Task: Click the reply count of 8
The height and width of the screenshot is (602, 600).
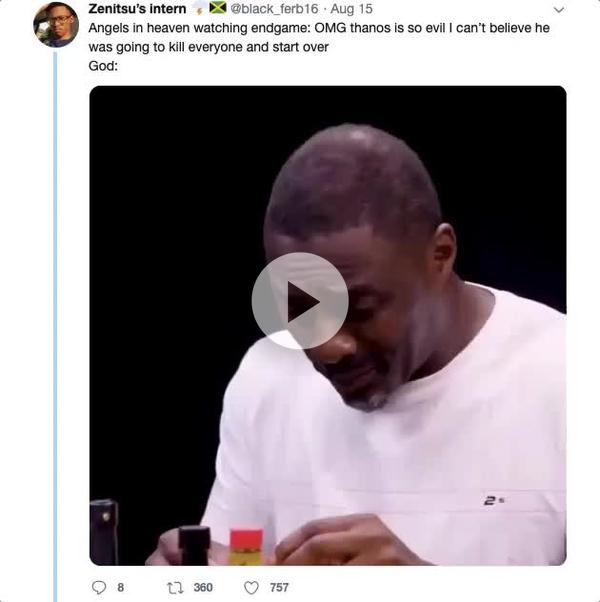Action: click(121, 588)
